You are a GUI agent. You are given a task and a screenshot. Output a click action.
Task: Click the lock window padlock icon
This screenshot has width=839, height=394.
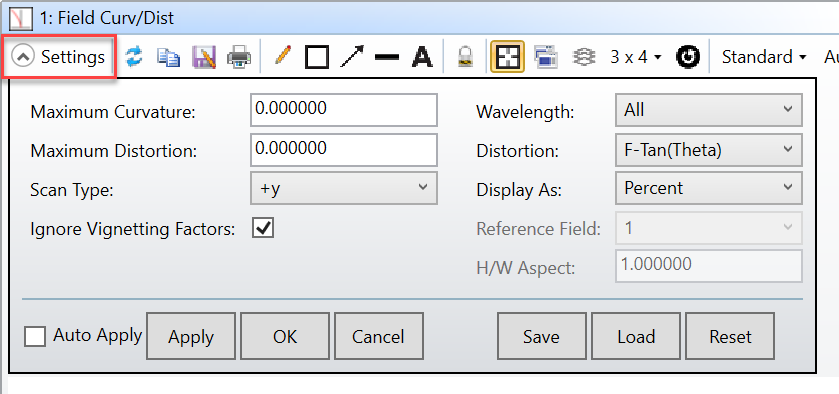[466, 57]
